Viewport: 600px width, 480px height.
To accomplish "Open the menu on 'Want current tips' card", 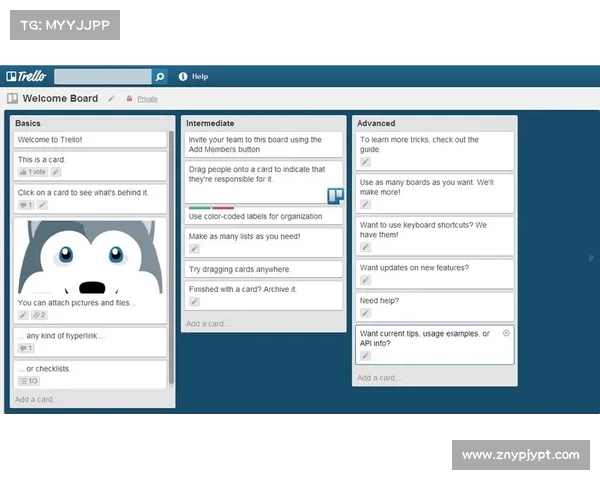I will (x=506, y=333).
